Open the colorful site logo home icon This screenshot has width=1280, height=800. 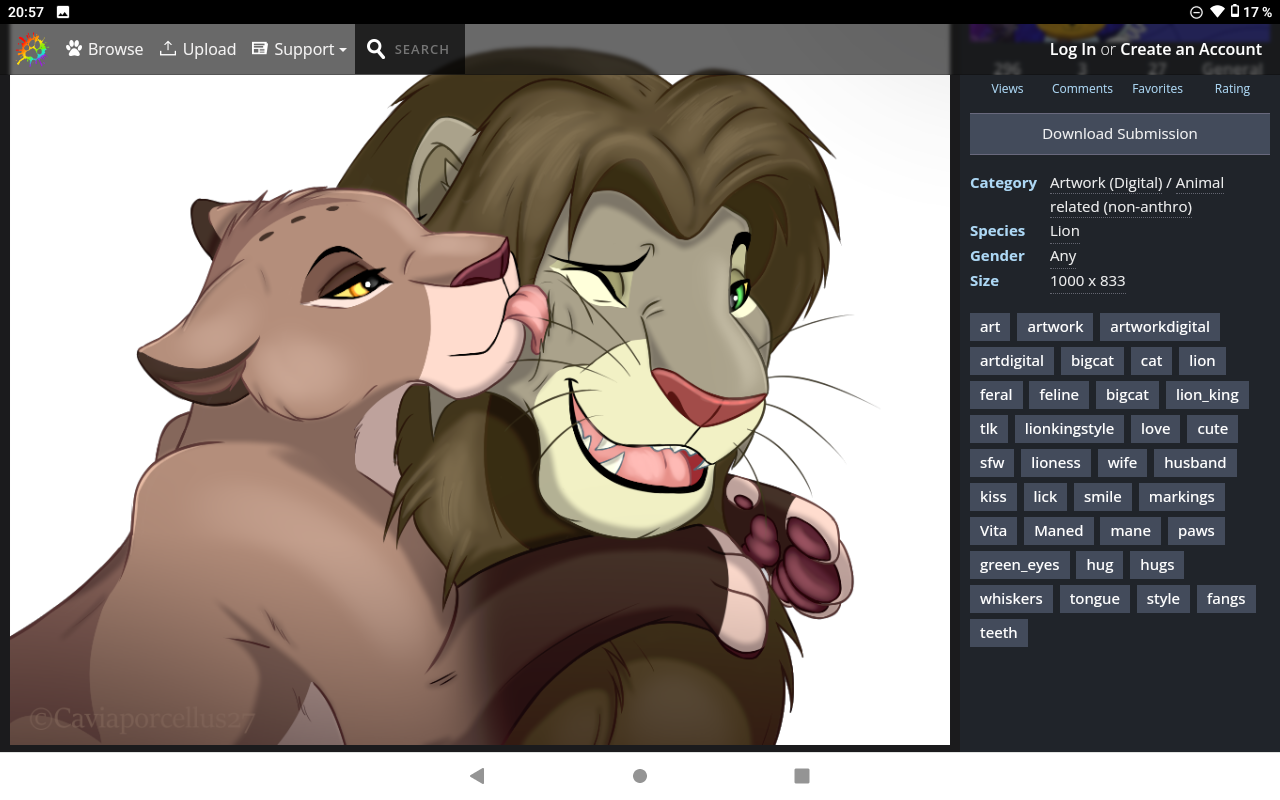(x=32, y=49)
